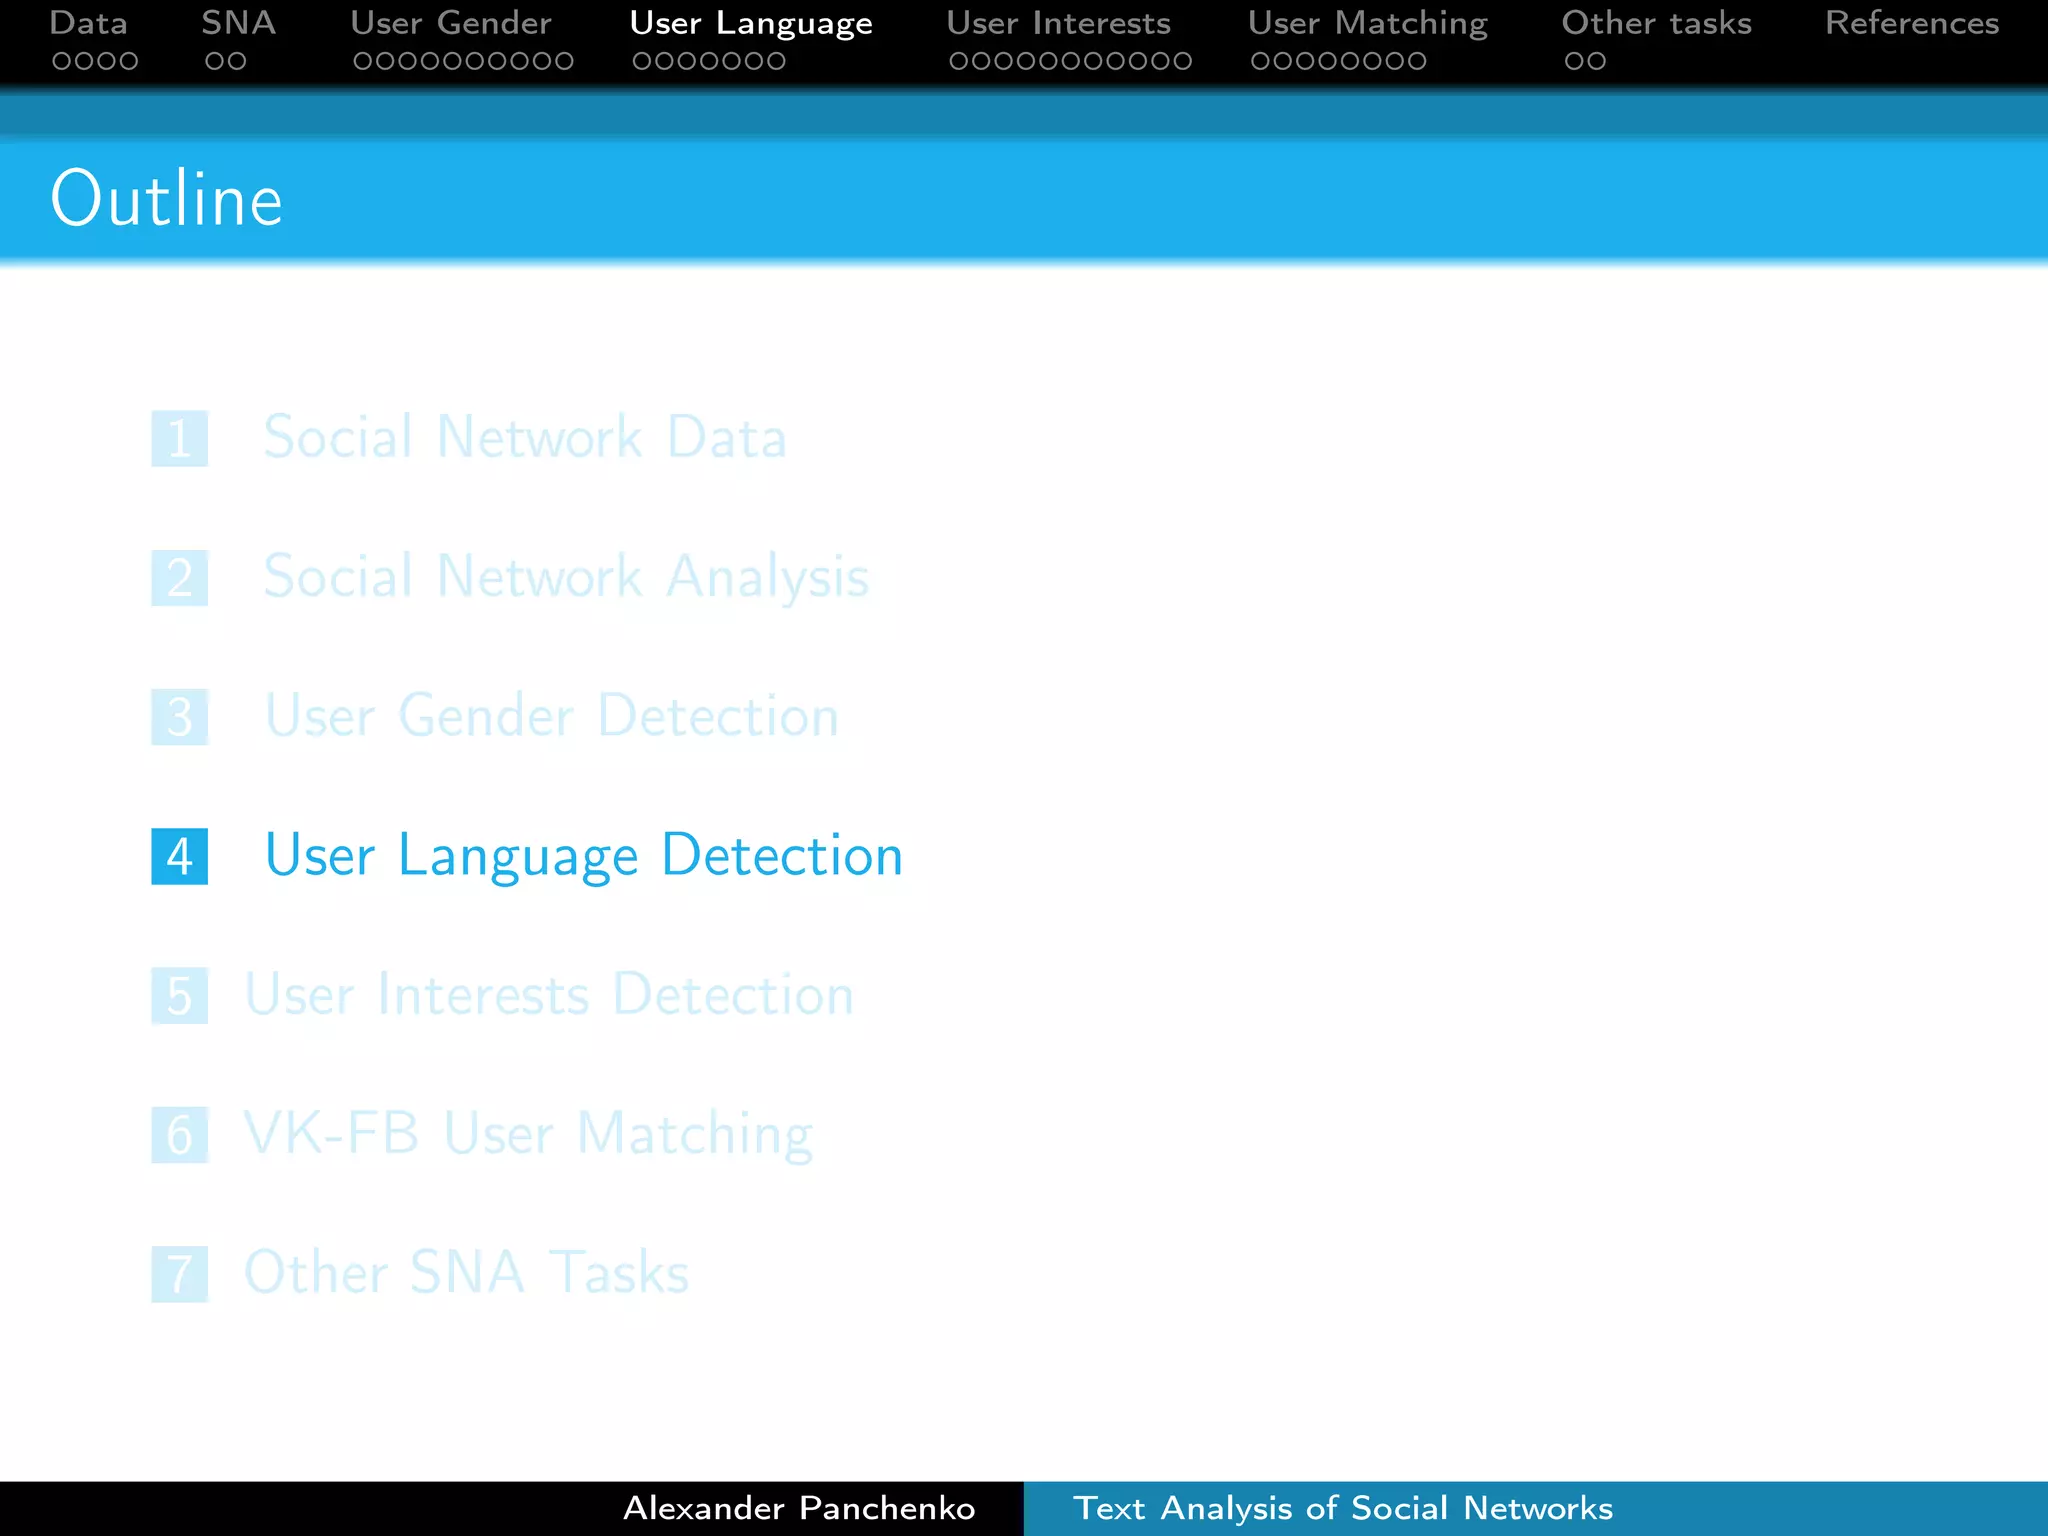Open outline item VK-FB User Matching
This screenshot has width=2048, height=1536.
(529, 1134)
